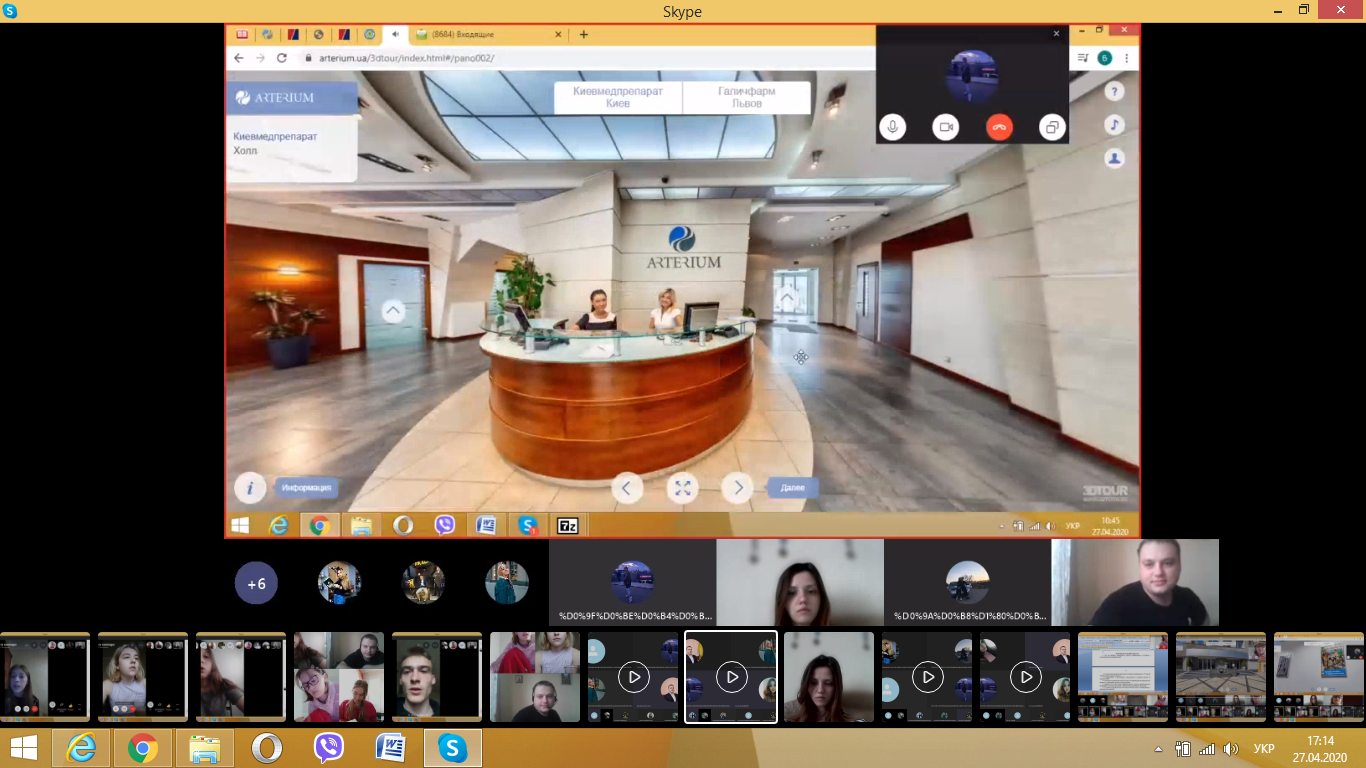Click the 'Информация' label button
This screenshot has height=768, width=1366.
click(306, 488)
